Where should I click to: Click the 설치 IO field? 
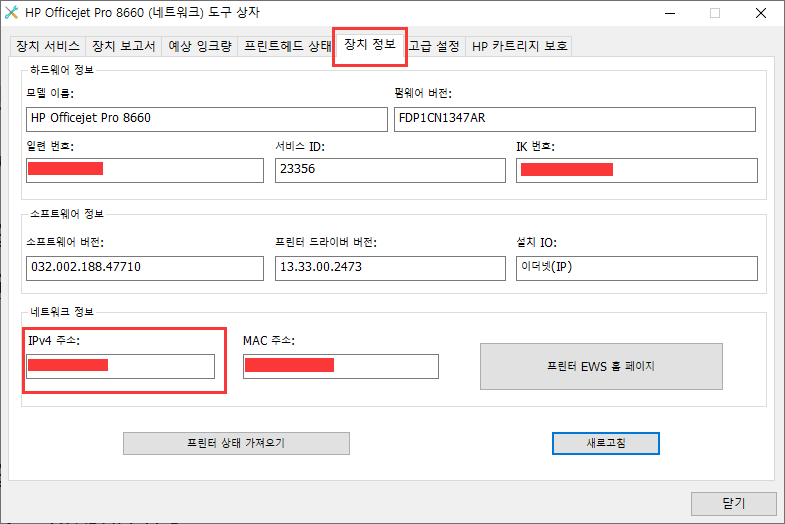coord(636,268)
